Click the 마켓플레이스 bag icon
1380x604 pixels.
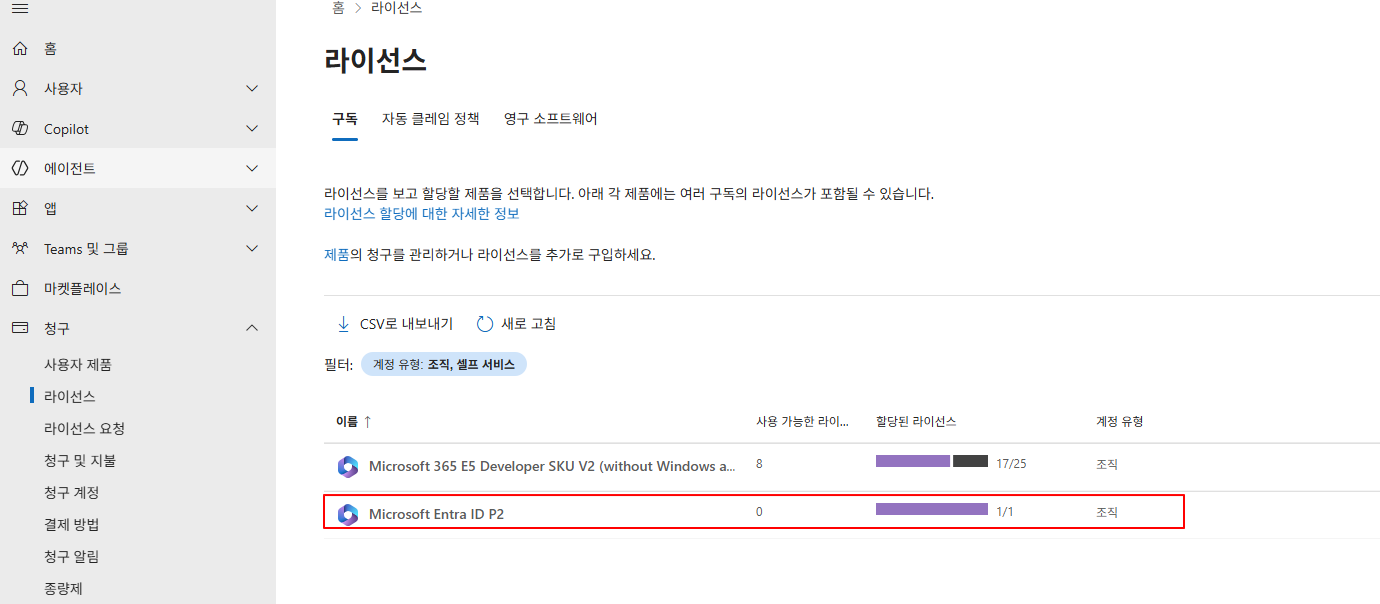click(20, 289)
